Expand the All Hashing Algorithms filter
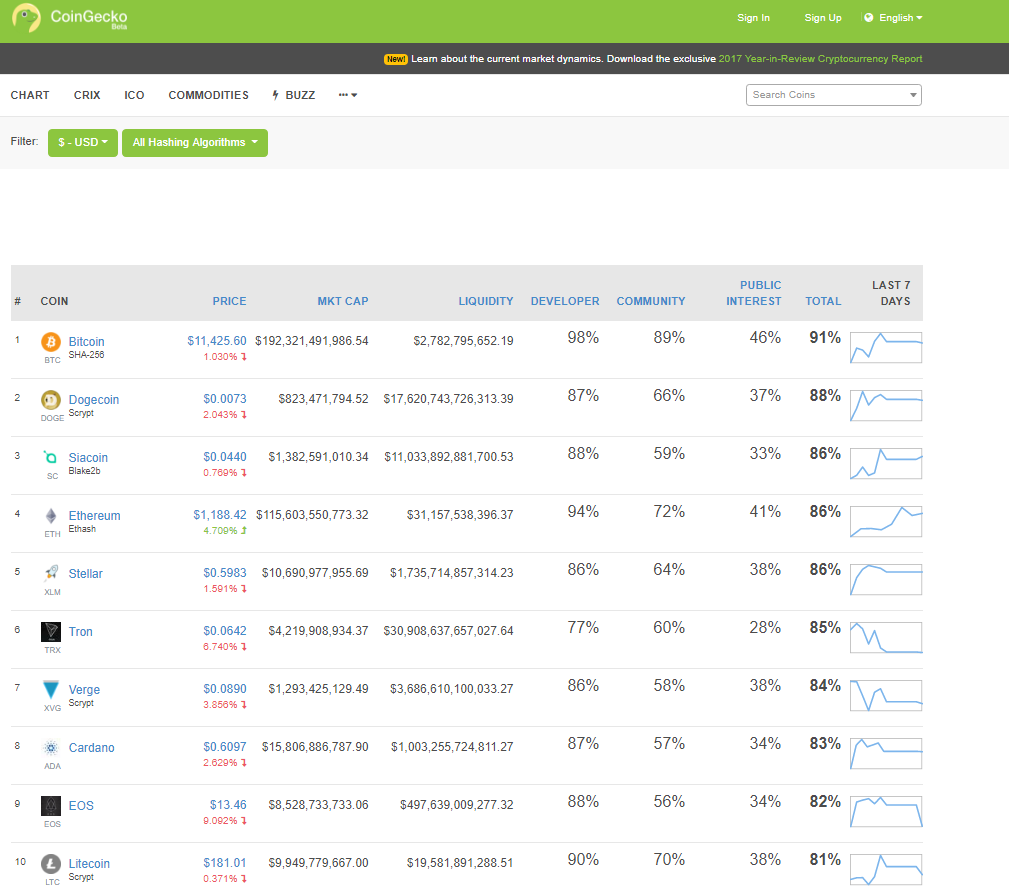The height and width of the screenshot is (895, 1009). [x=195, y=142]
